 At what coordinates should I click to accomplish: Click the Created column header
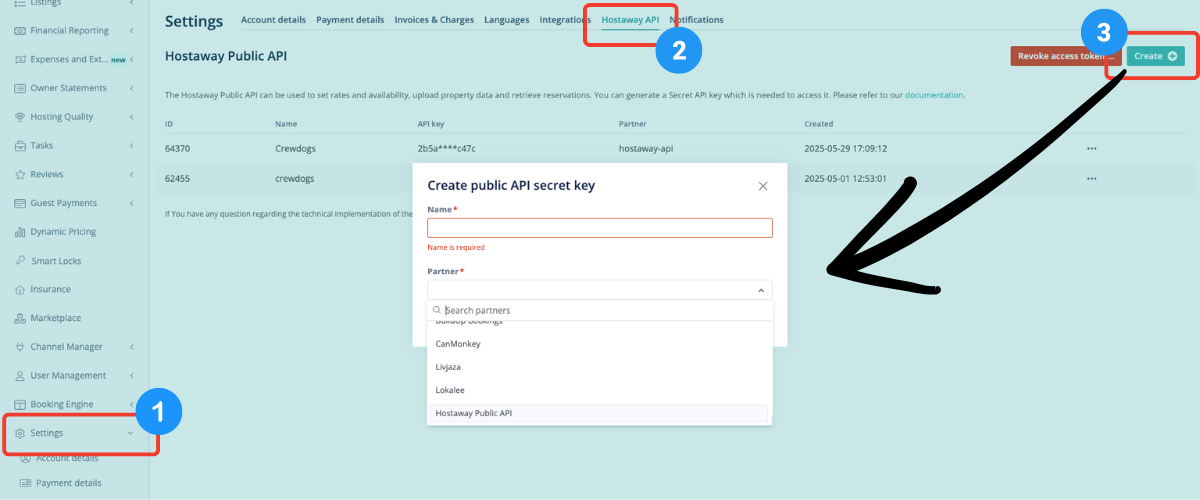pyautogui.click(x=819, y=124)
